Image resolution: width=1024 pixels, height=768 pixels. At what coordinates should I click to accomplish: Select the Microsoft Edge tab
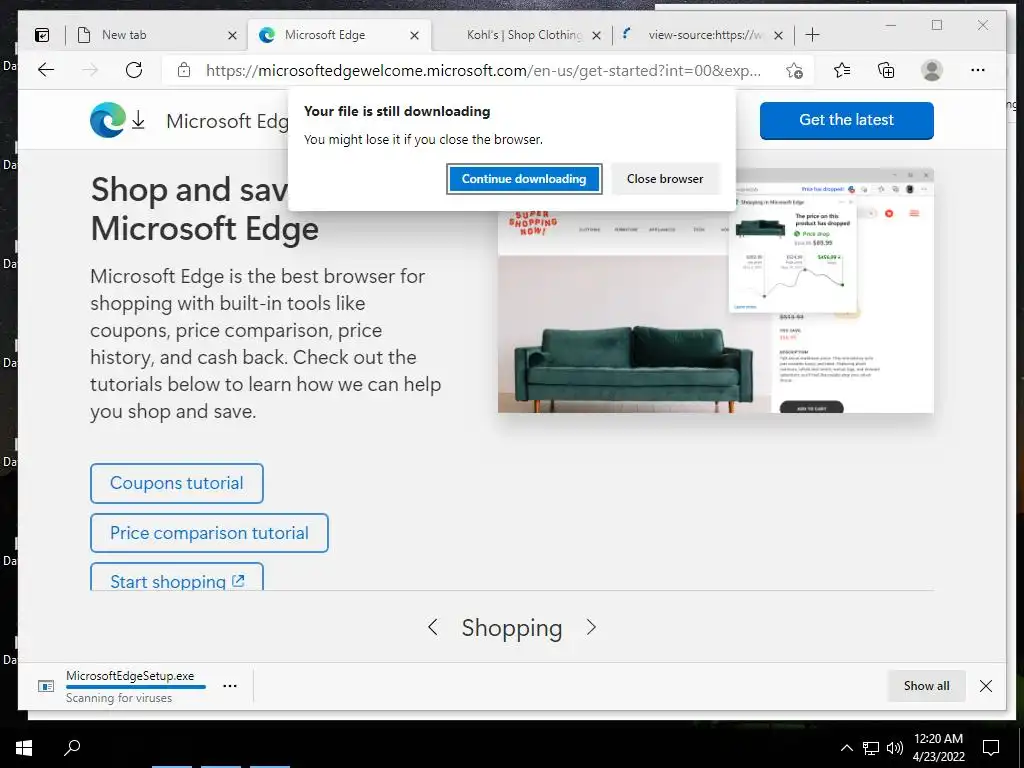pos(339,35)
